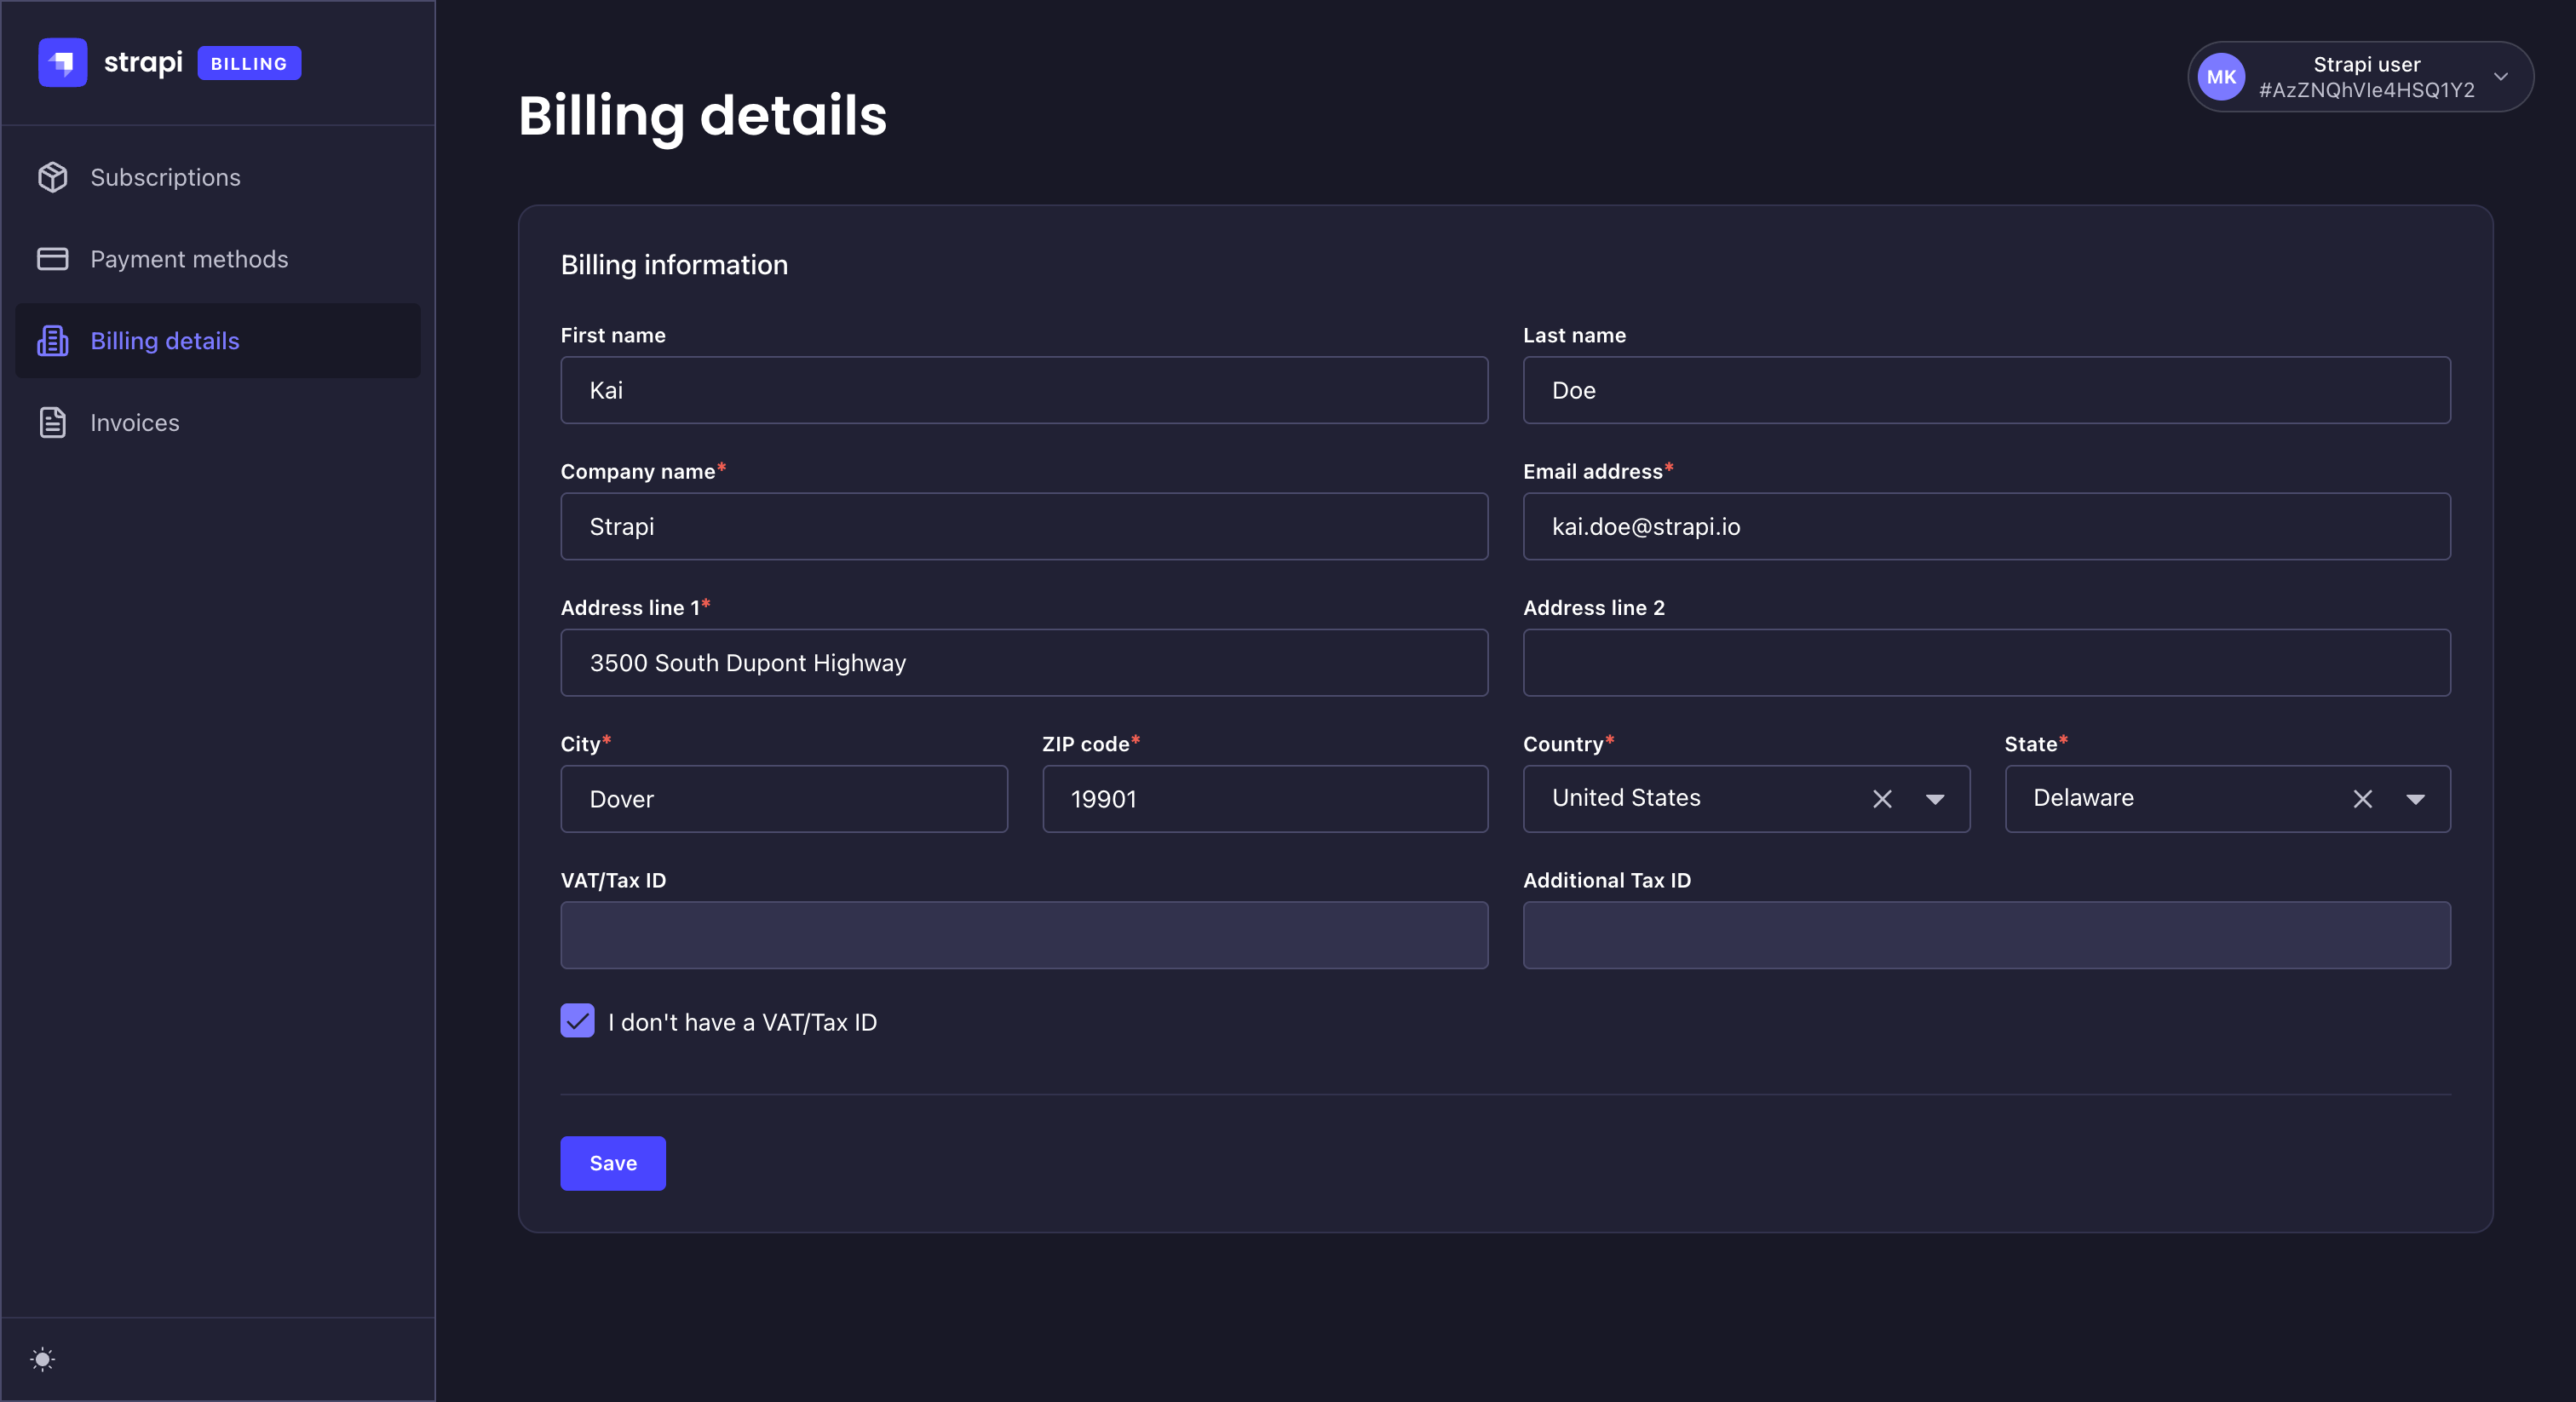Viewport: 2576px width, 1402px height.
Task: Clear the United States country selection
Action: coord(1882,799)
